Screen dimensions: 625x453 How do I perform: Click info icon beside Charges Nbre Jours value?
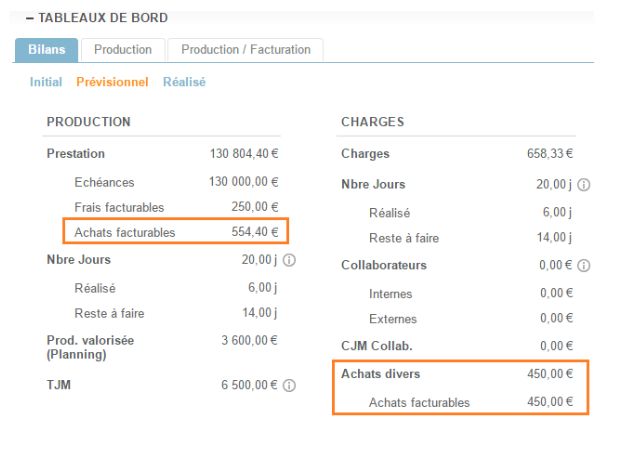584,185
